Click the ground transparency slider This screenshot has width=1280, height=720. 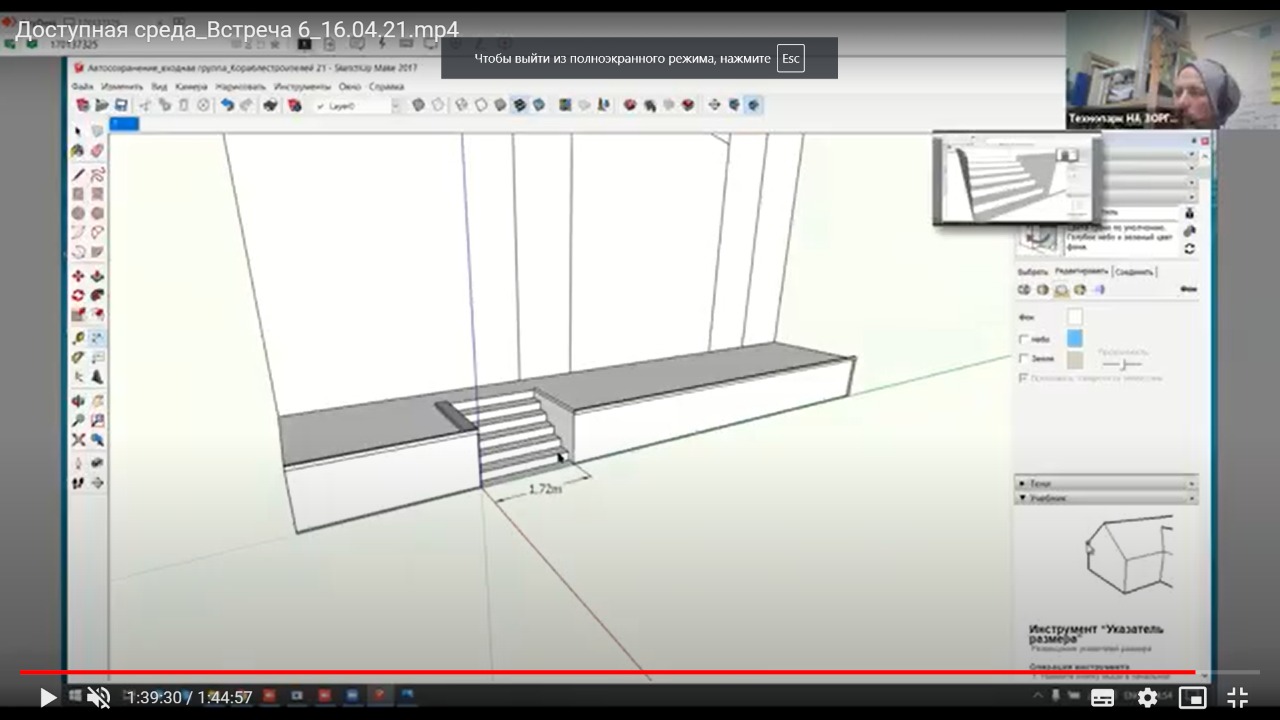1122,364
